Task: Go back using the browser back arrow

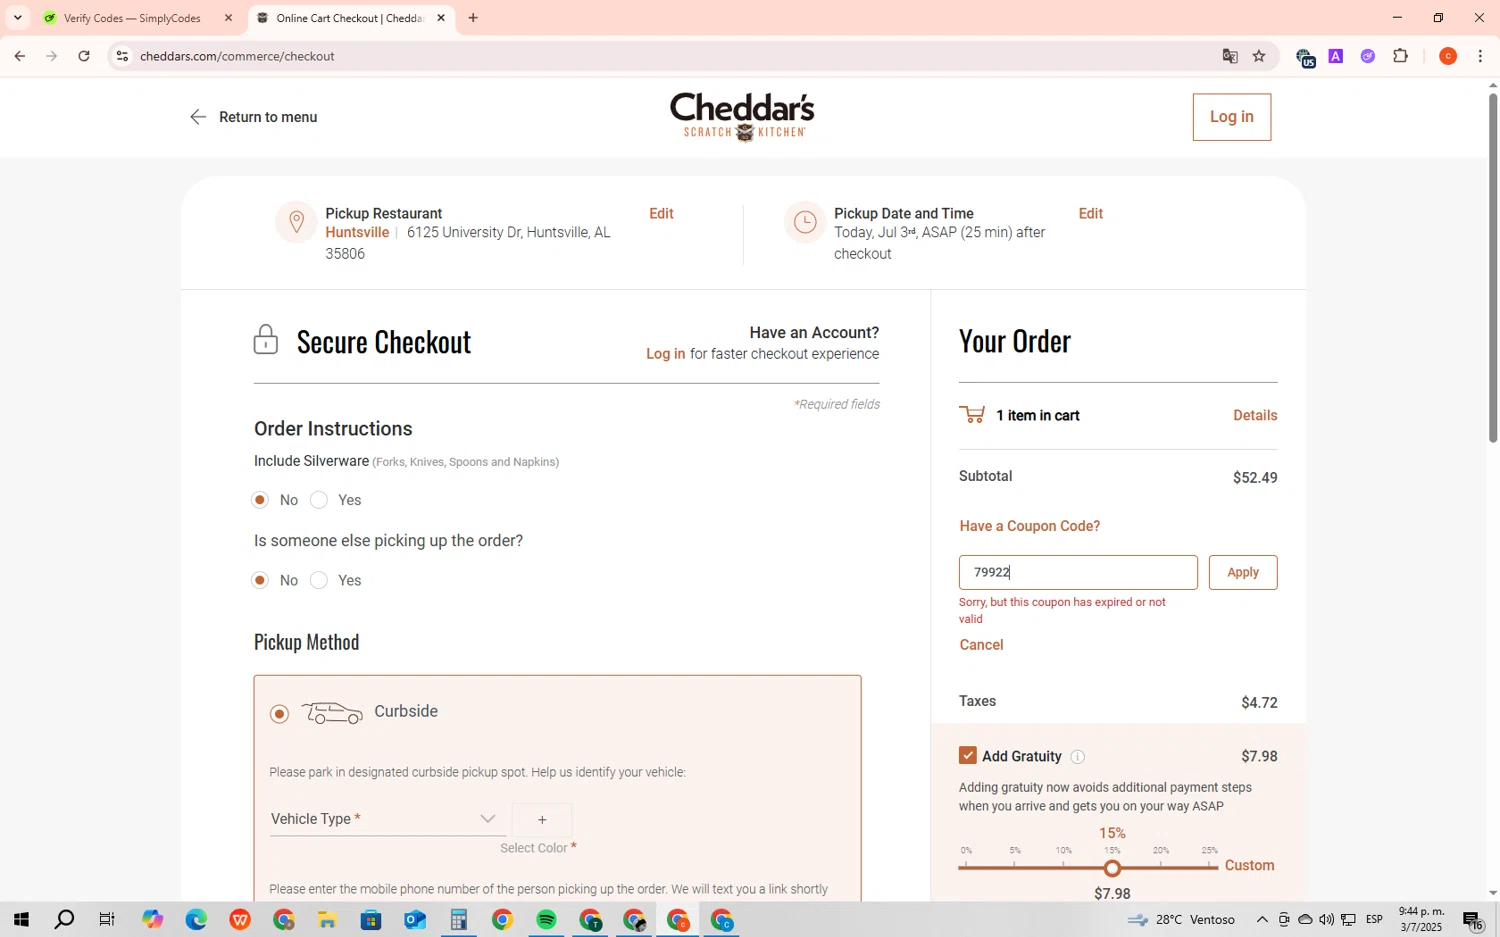Action: pyautogui.click(x=19, y=56)
